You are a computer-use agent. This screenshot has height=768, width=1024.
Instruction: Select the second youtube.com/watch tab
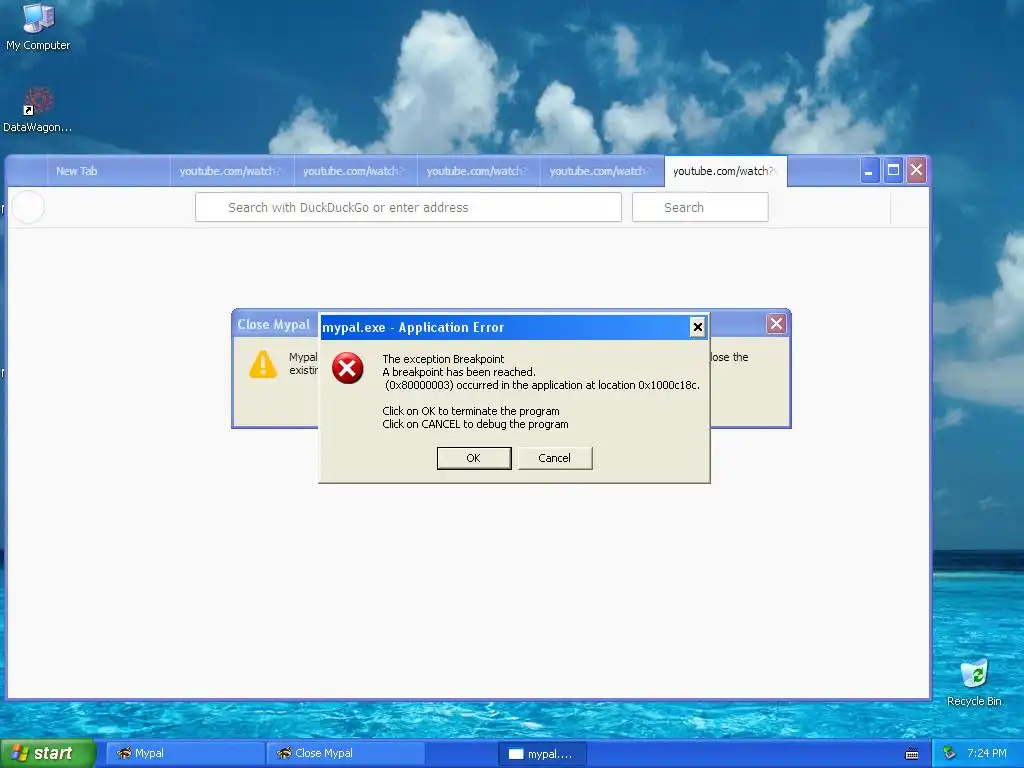[x=355, y=171]
